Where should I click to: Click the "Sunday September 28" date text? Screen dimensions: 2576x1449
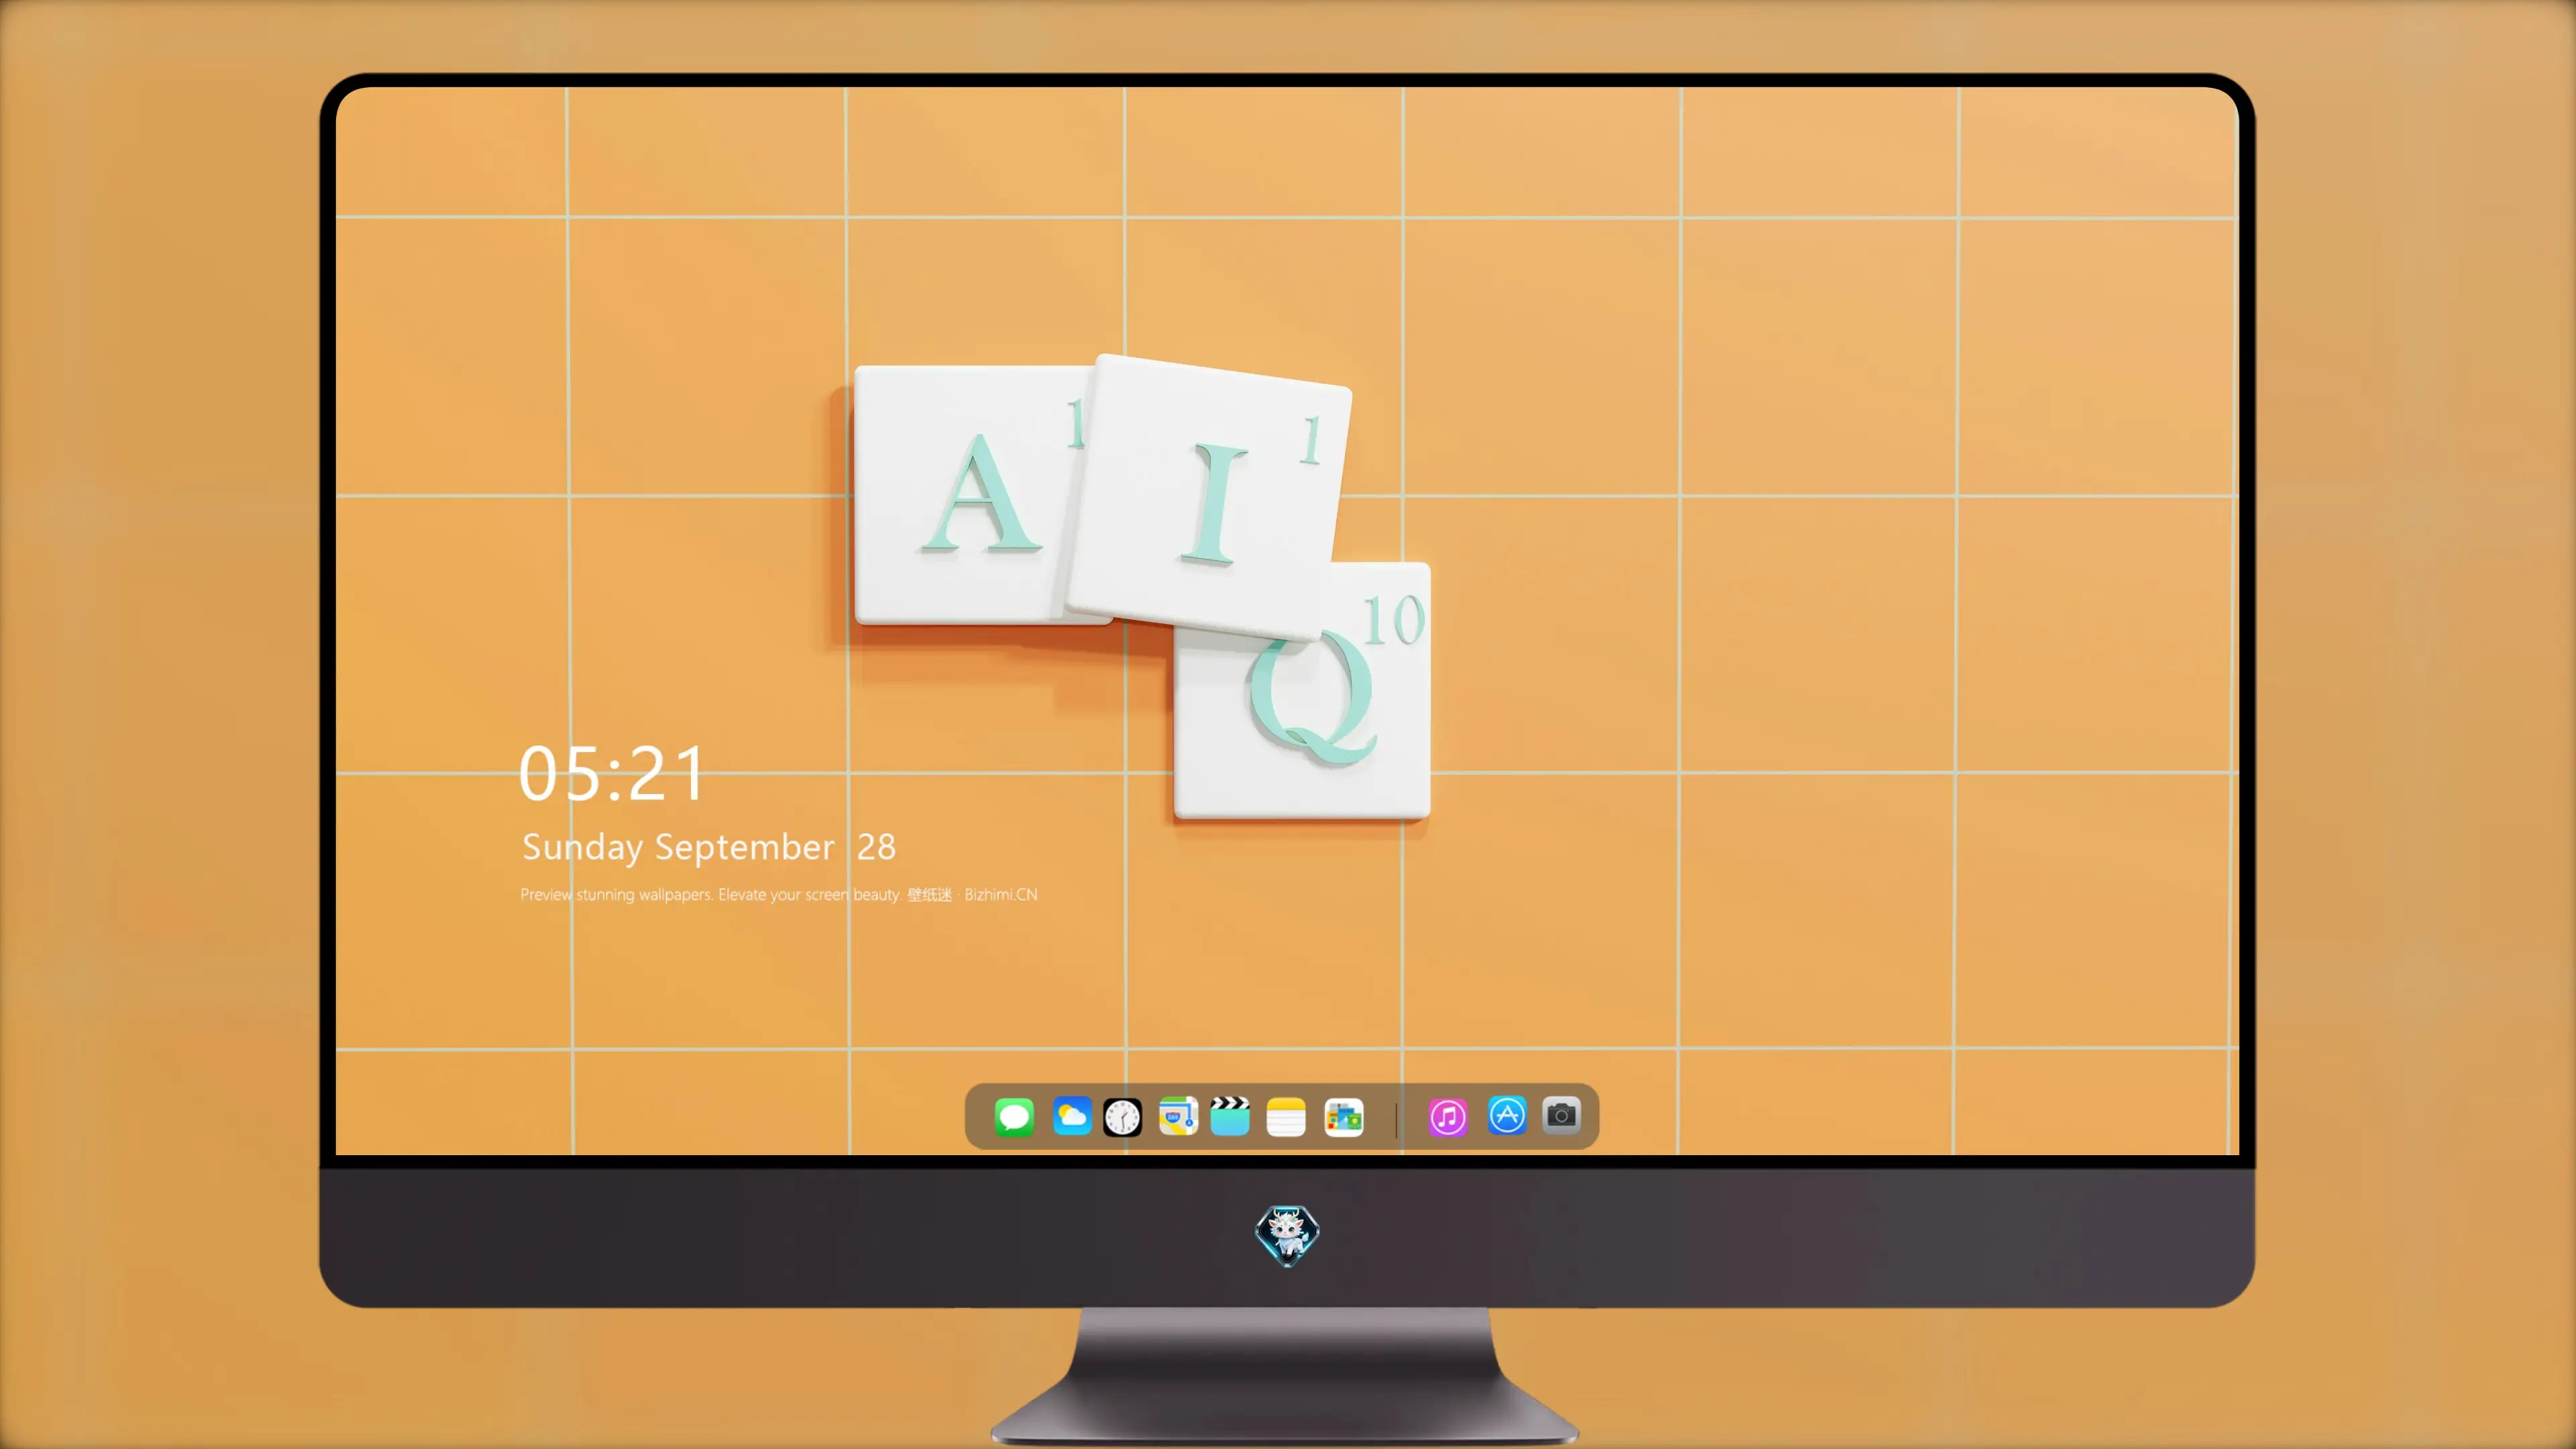[709, 847]
